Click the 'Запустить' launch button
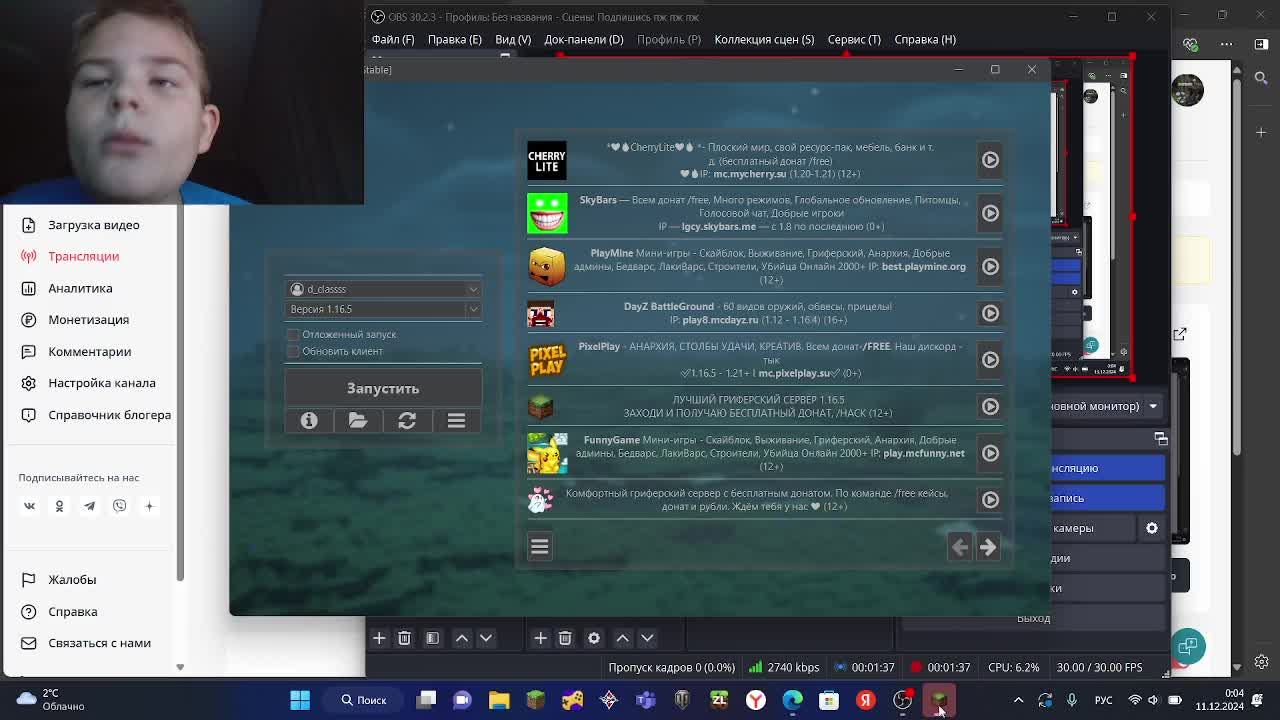 pyautogui.click(x=383, y=388)
